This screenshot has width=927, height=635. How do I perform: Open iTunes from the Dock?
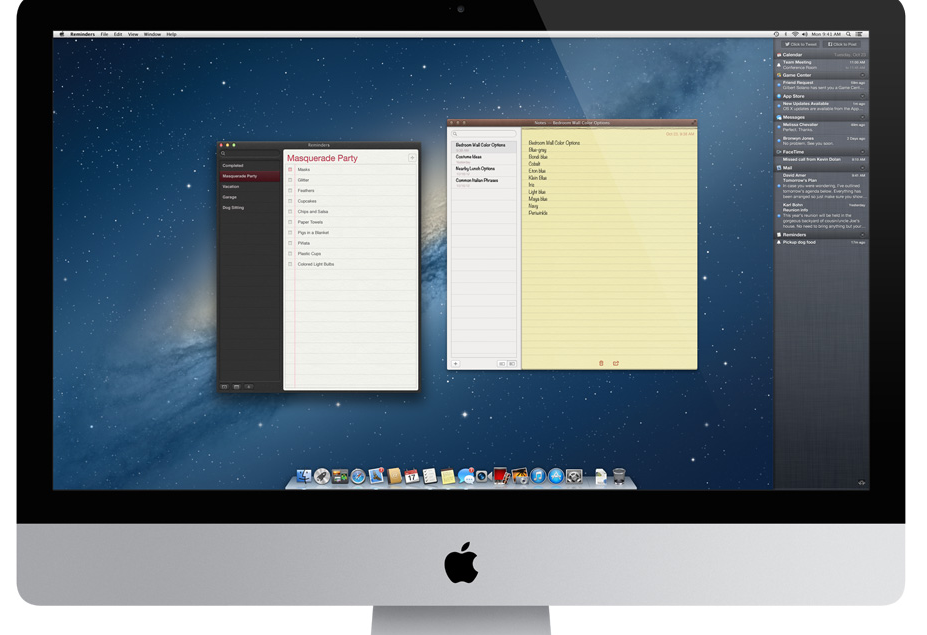pos(538,477)
